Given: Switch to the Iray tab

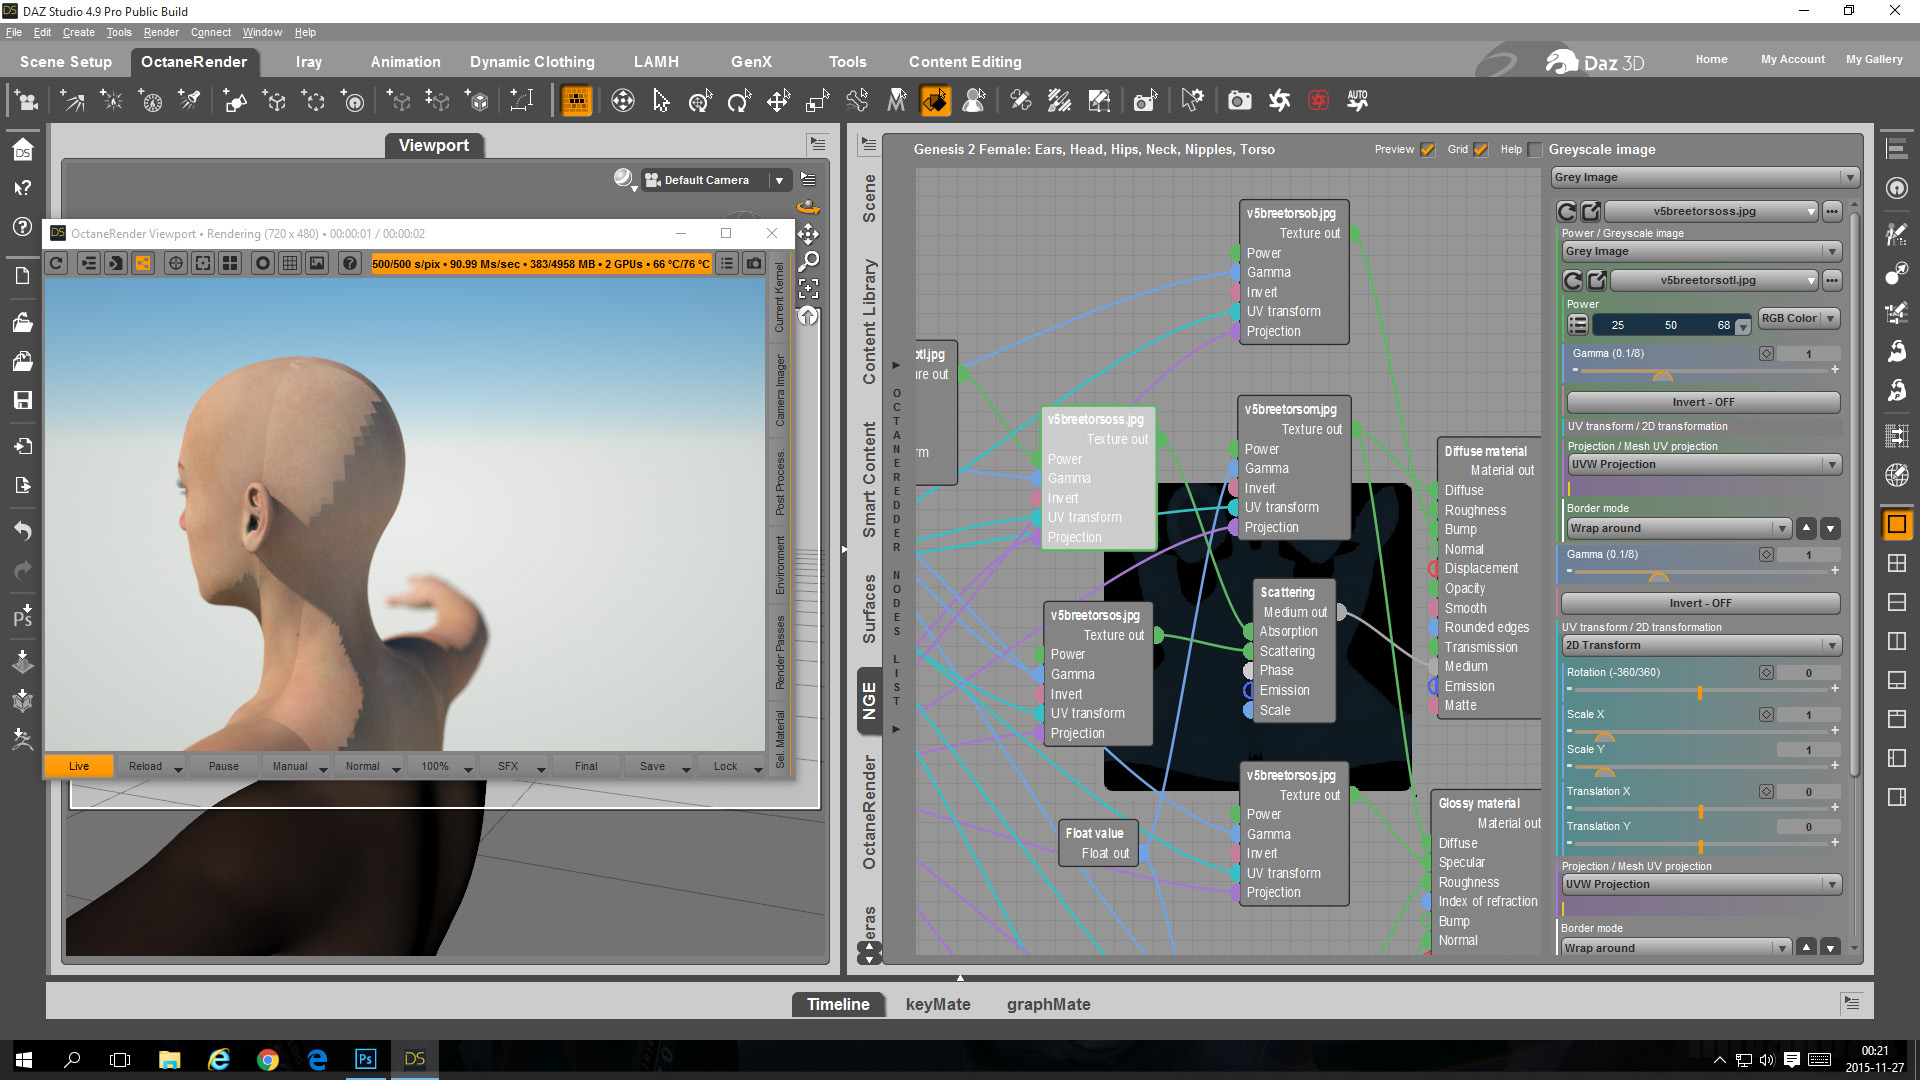Looking at the screenshot, I should [309, 62].
